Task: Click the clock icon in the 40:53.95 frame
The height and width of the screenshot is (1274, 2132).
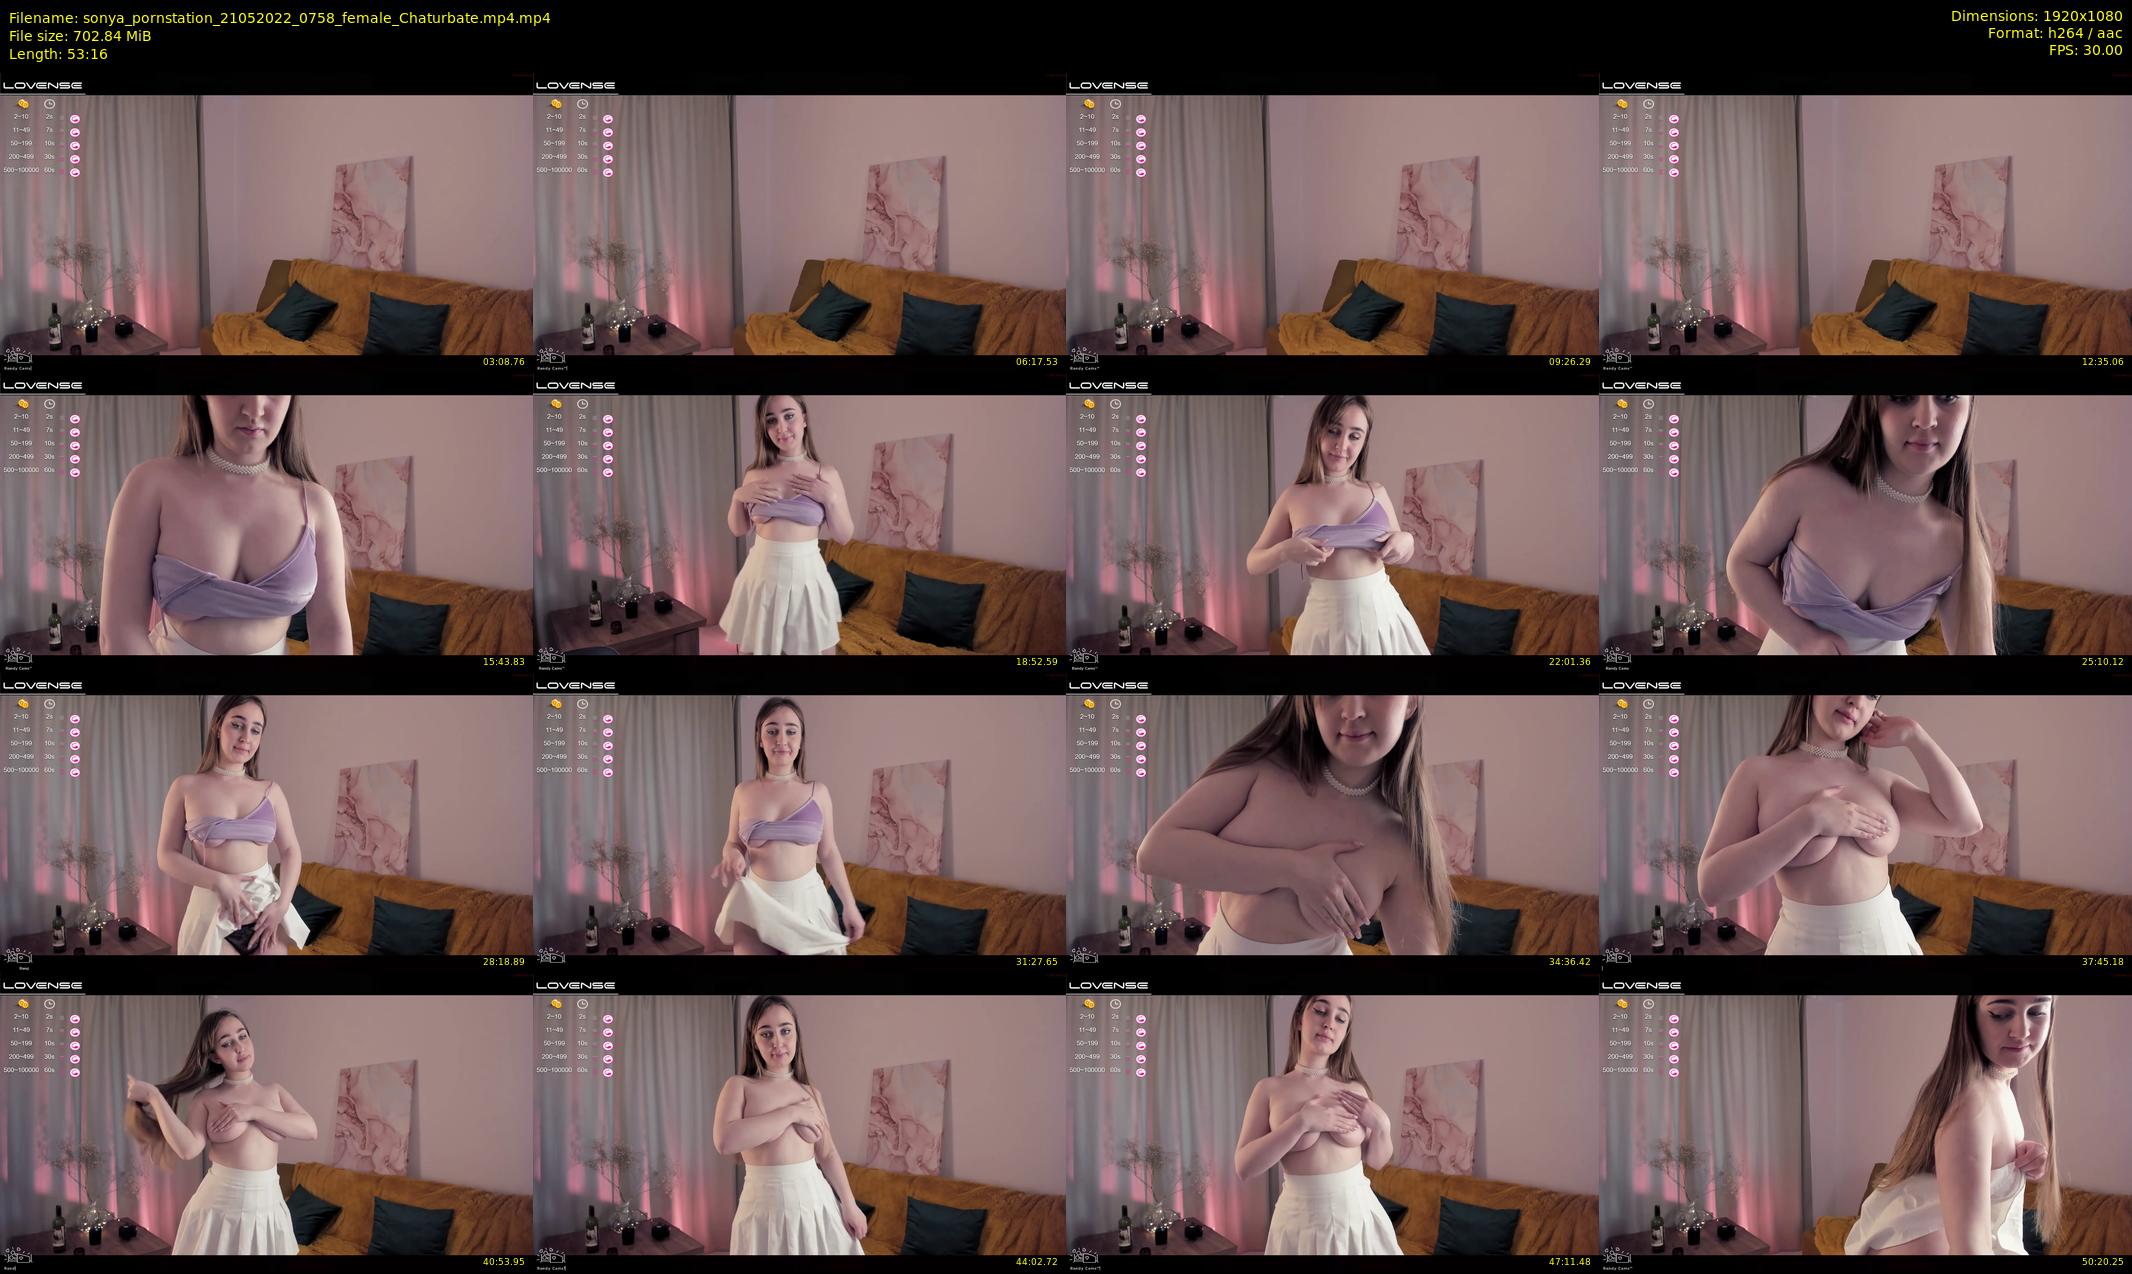Action: [49, 1004]
